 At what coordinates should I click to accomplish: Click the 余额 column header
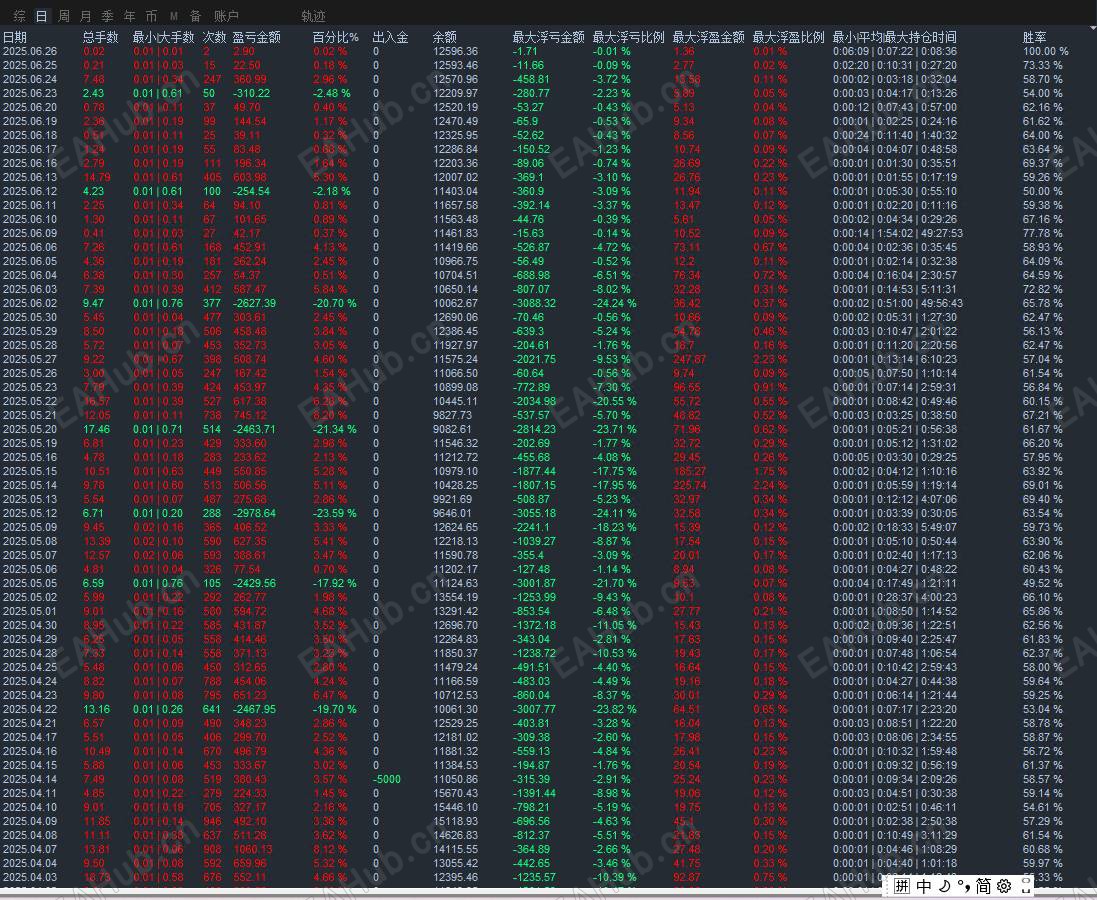pos(444,37)
